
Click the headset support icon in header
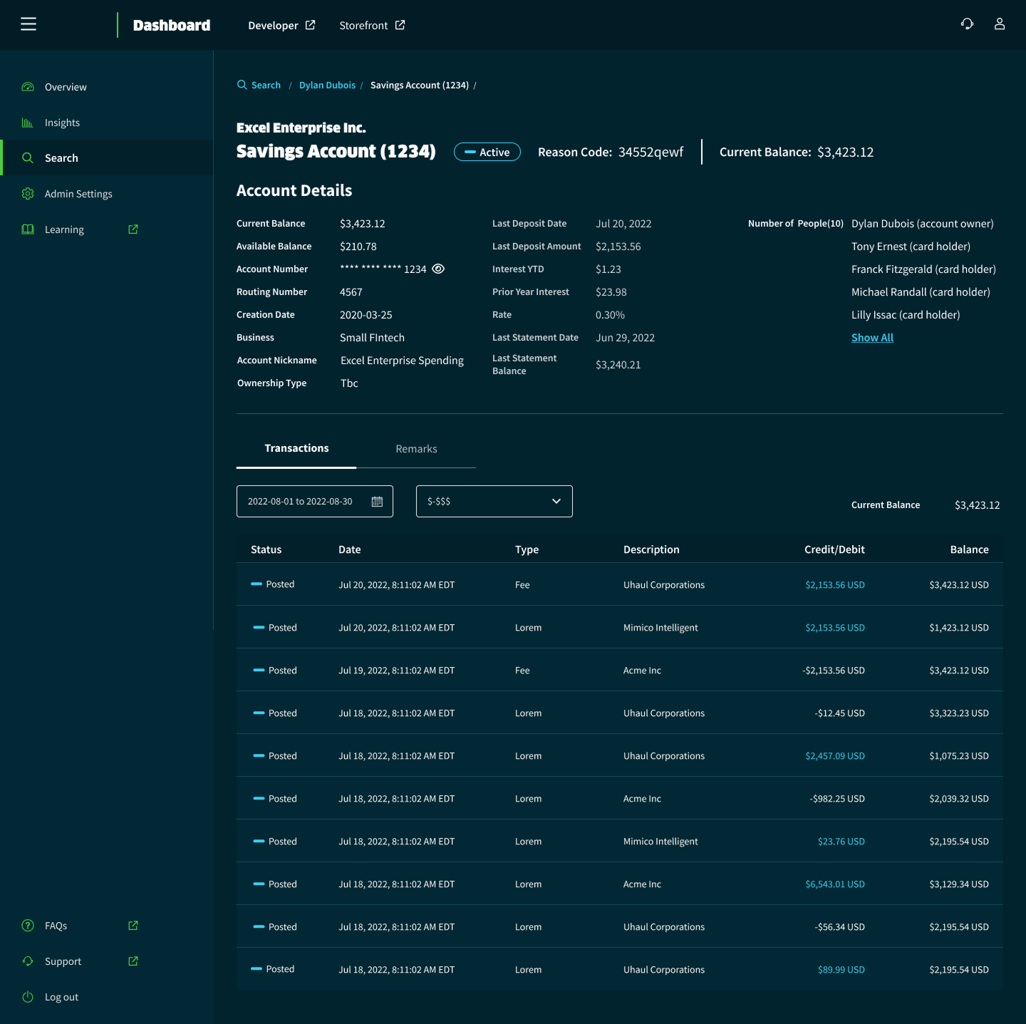click(967, 24)
